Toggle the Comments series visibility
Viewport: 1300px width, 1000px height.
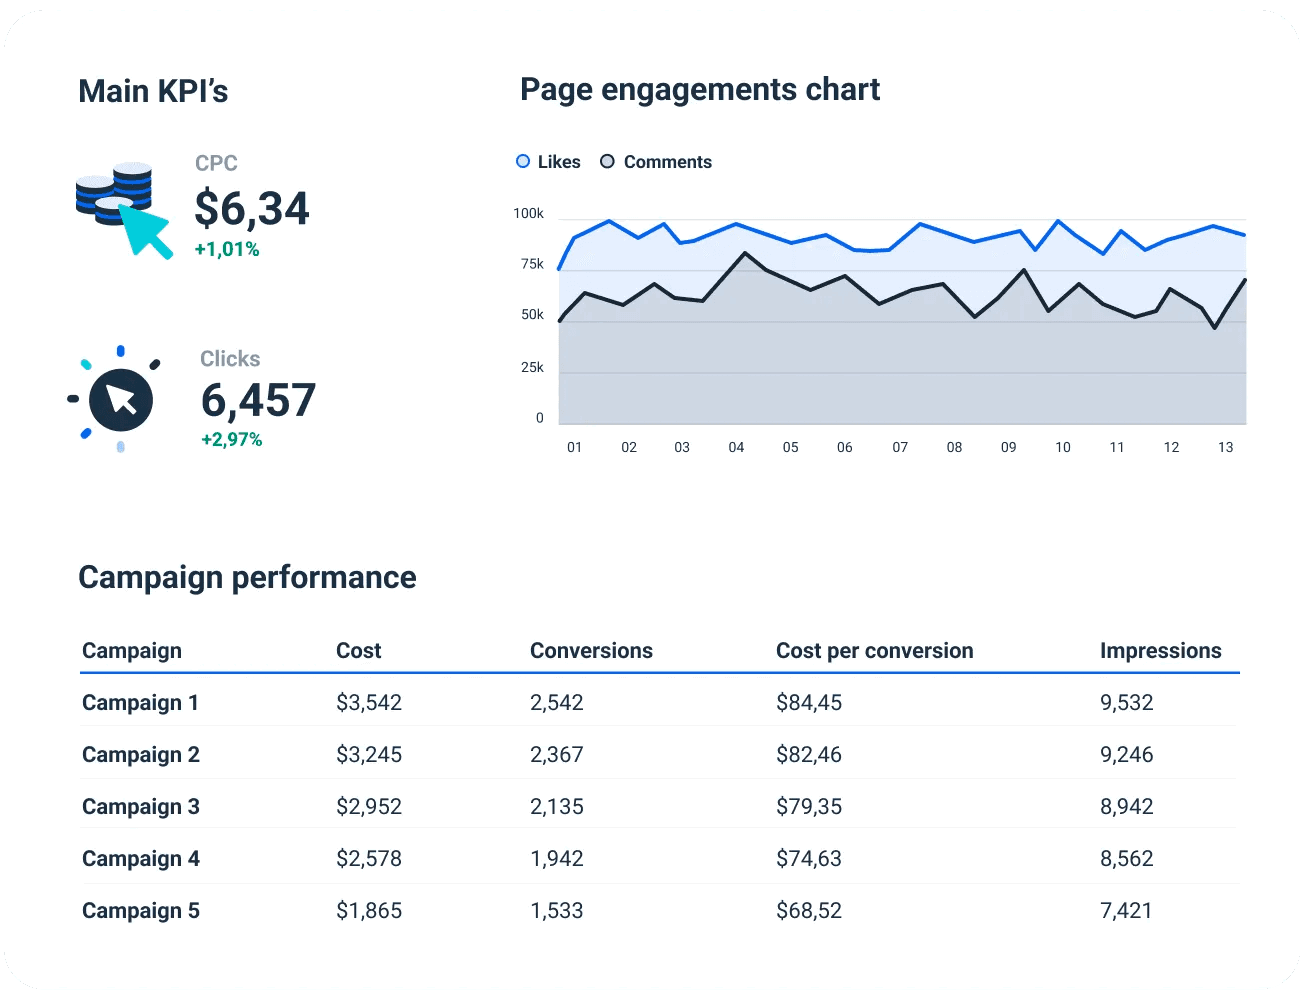point(655,161)
